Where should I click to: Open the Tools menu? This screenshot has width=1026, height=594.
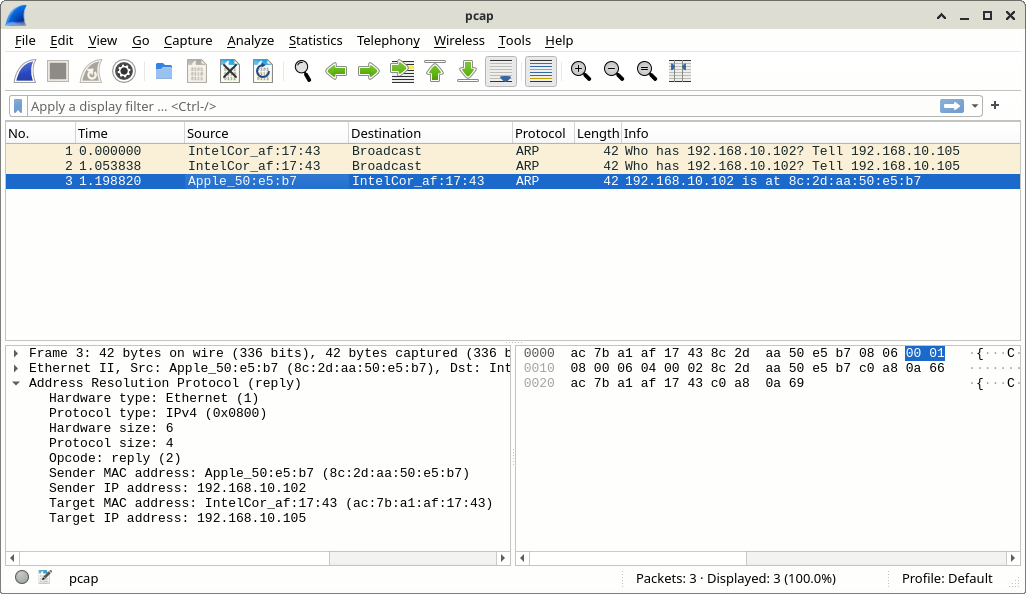click(514, 41)
